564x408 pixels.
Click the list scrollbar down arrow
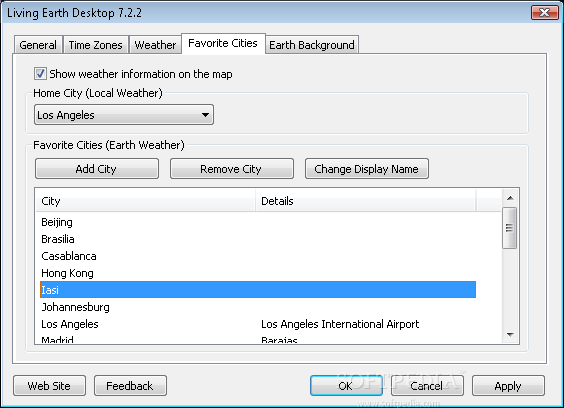point(510,335)
